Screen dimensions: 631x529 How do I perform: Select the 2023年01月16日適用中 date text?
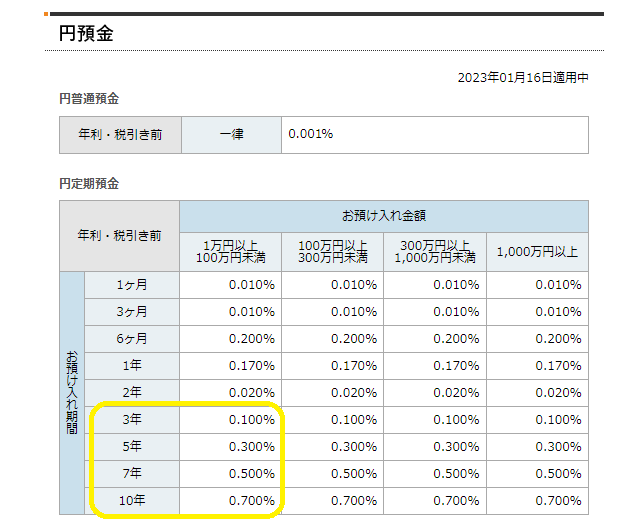coord(523,78)
